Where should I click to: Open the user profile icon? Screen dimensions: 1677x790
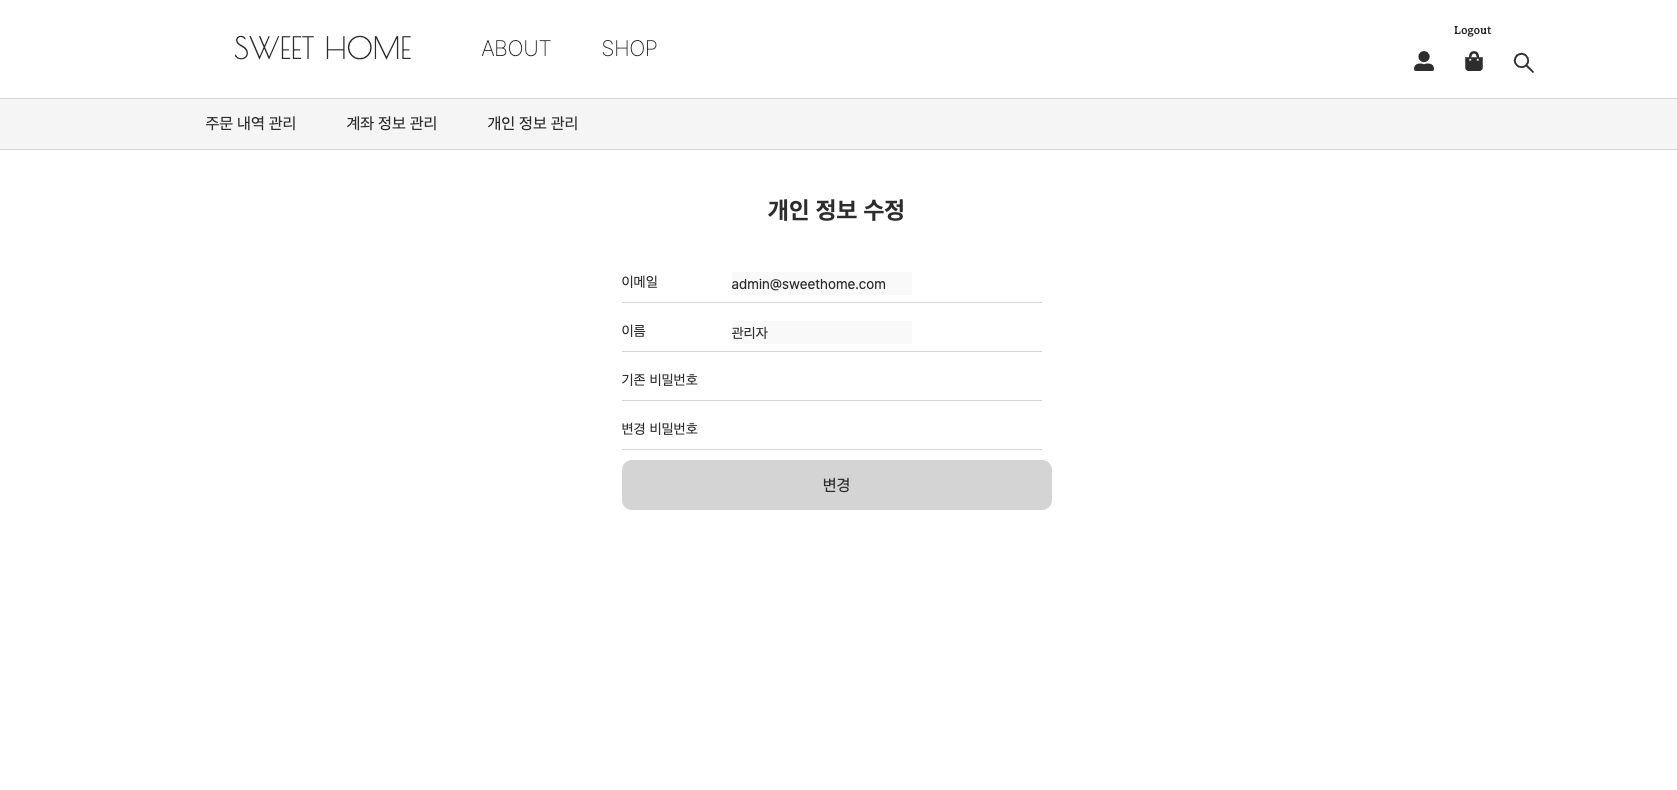[x=1423, y=62]
